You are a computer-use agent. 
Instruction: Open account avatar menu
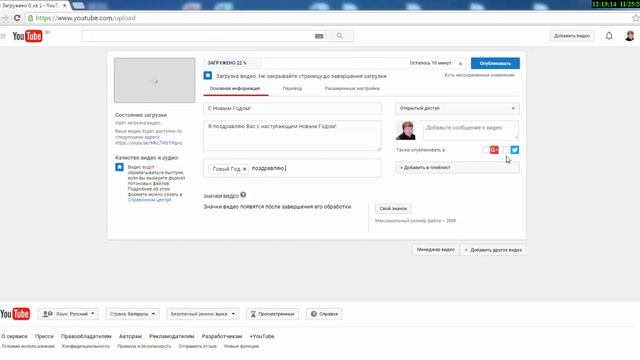[630, 36]
